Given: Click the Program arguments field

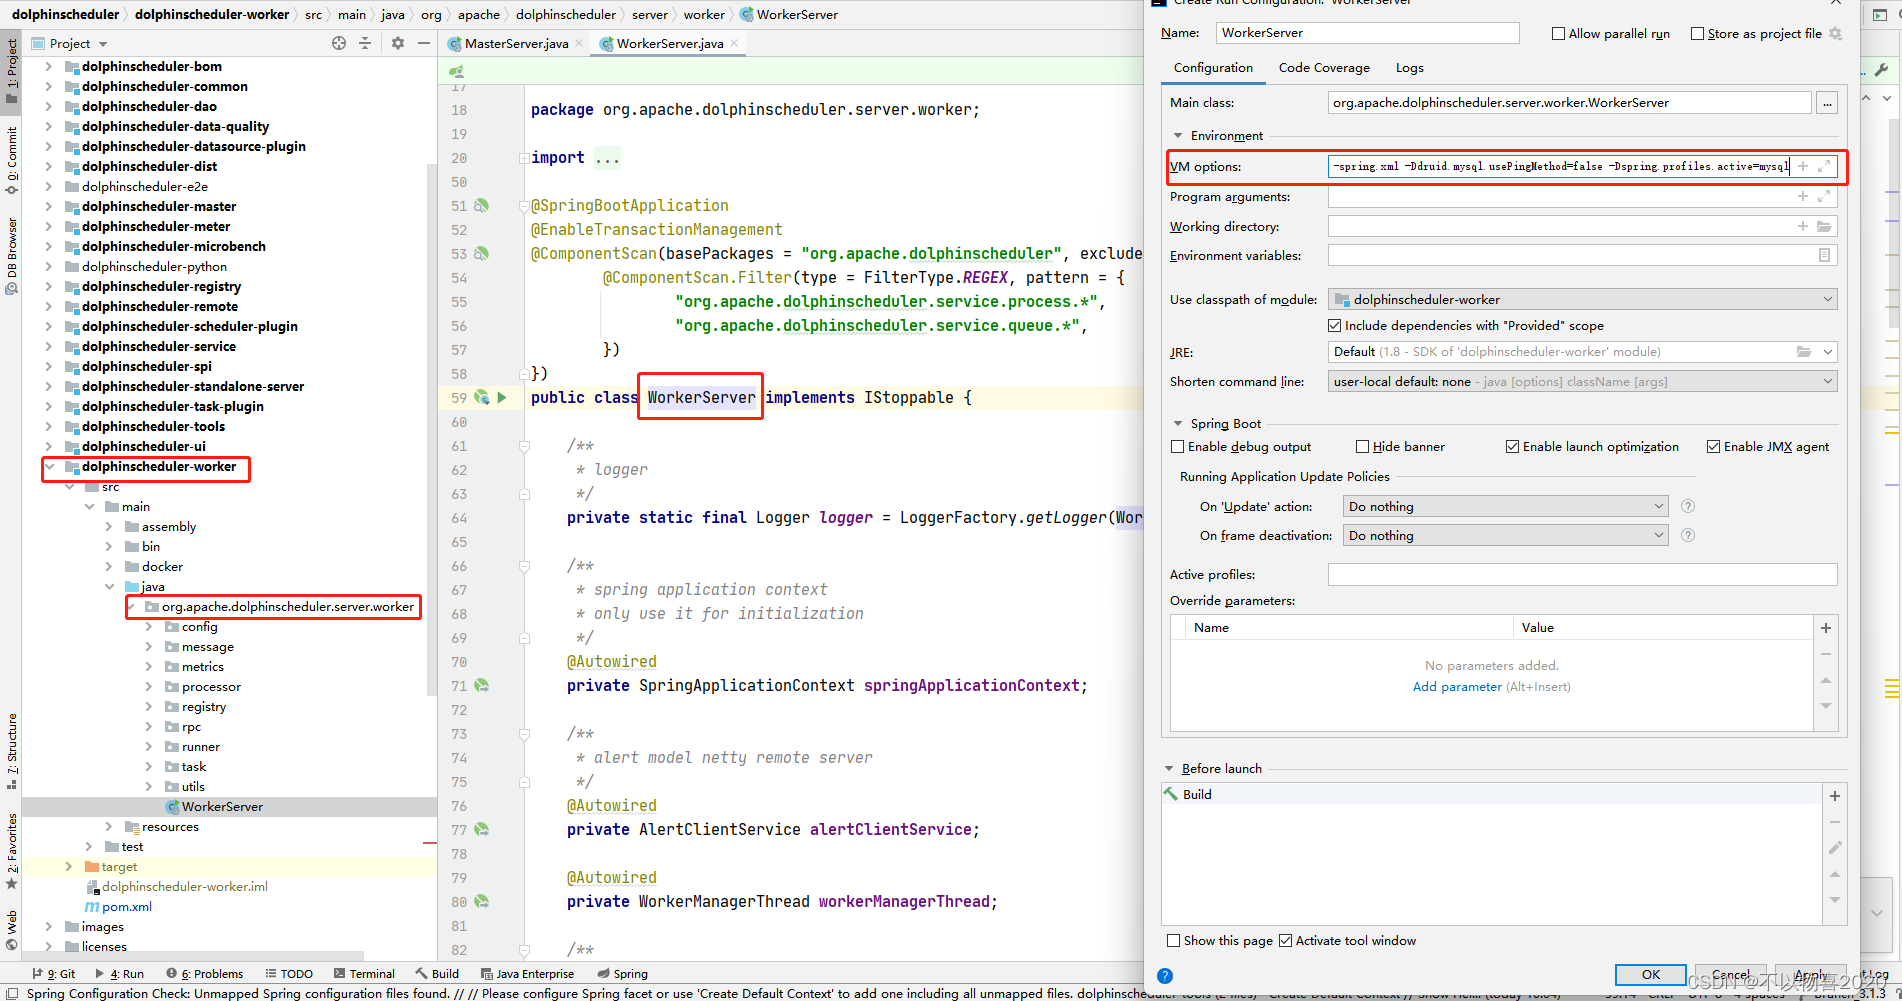Looking at the screenshot, I should (1582, 197).
